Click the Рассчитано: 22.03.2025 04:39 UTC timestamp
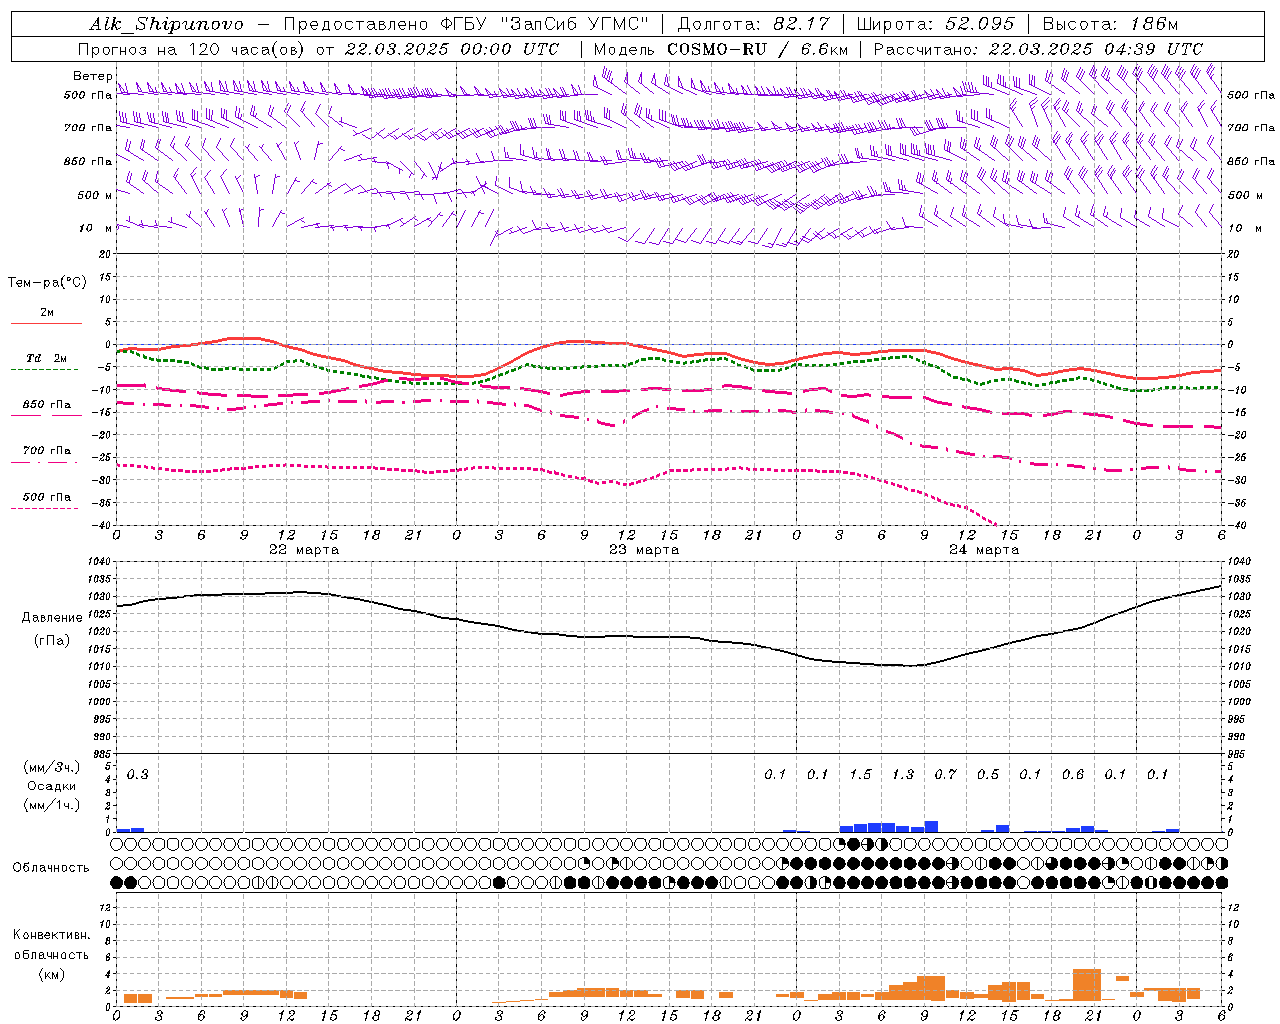Screen dimensions: 1280x1024 pos(1038,49)
